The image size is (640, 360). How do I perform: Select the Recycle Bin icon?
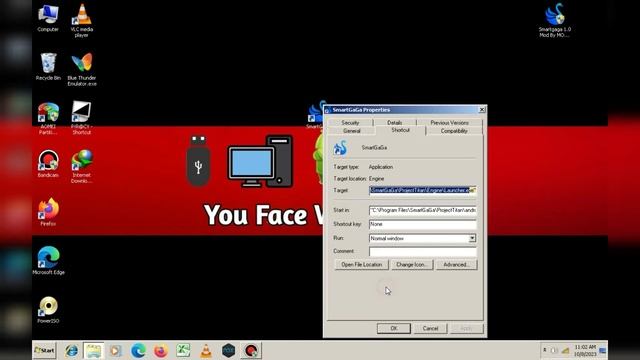[48, 67]
